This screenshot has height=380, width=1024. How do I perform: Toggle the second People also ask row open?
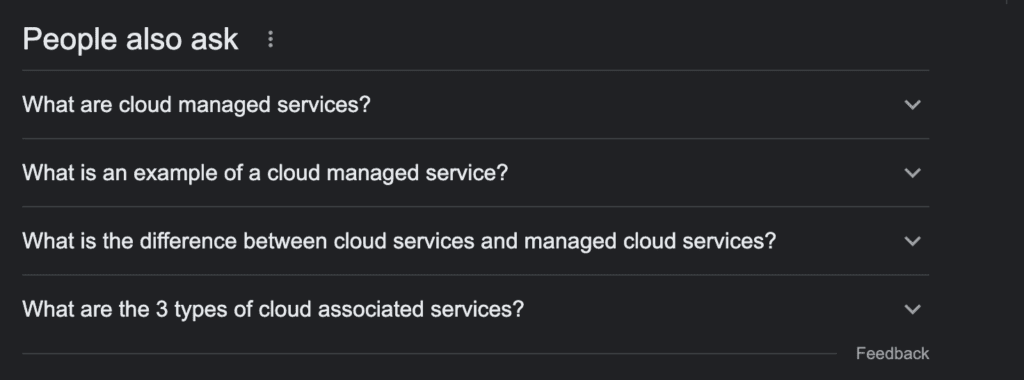[475, 173]
